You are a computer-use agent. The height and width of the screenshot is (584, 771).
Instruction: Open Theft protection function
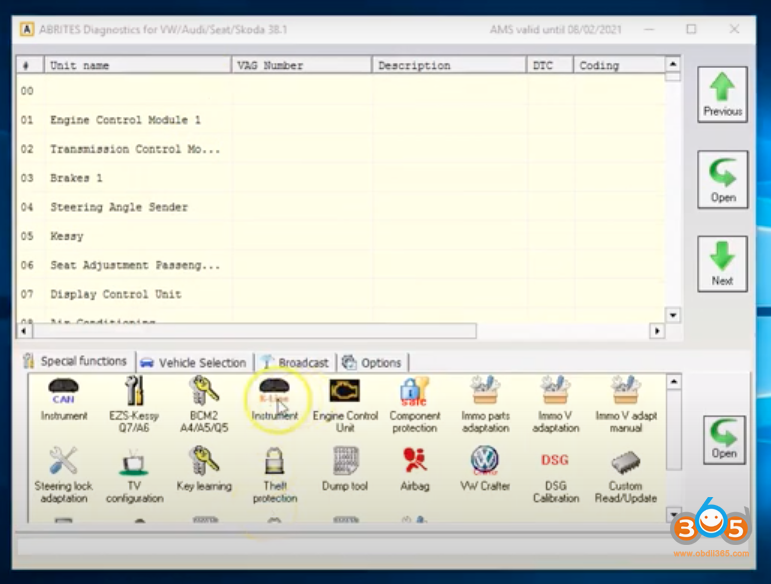[275, 475]
